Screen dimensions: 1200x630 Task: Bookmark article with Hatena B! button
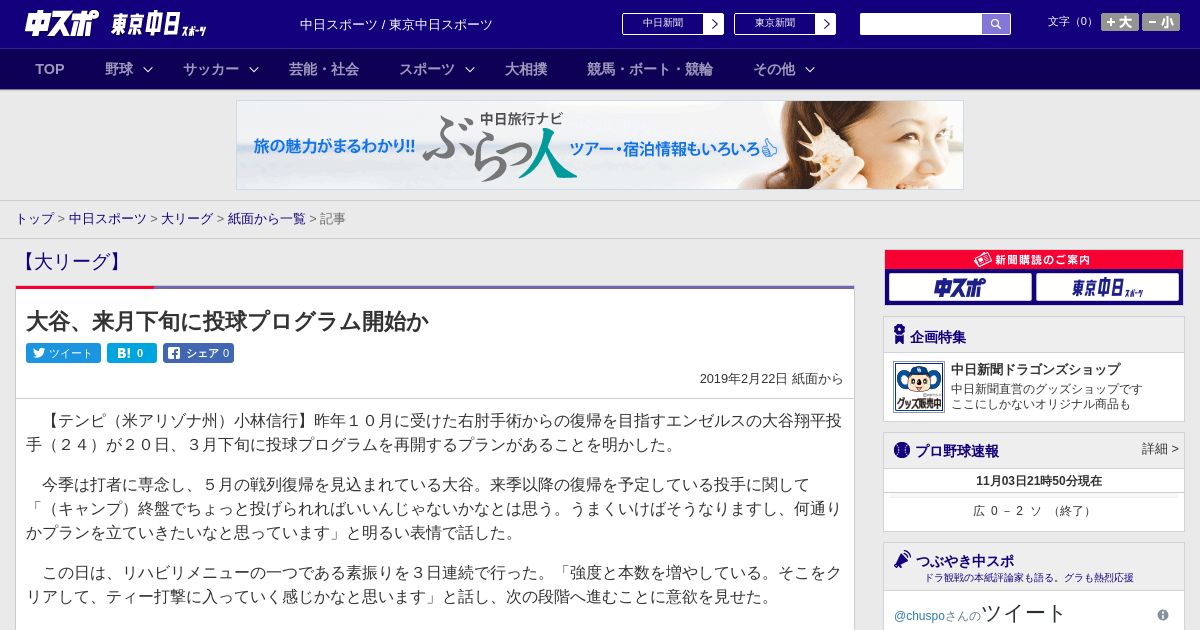click(131, 353)
